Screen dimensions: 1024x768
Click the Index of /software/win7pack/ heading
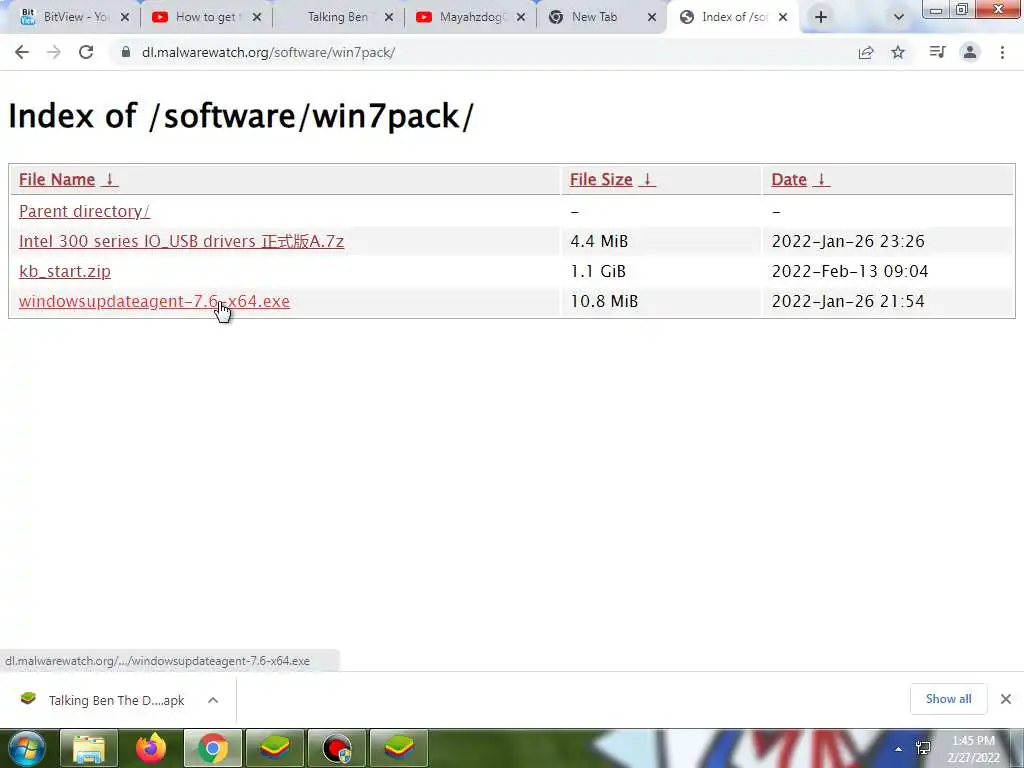pyautogui.click(x=241, y=116)
